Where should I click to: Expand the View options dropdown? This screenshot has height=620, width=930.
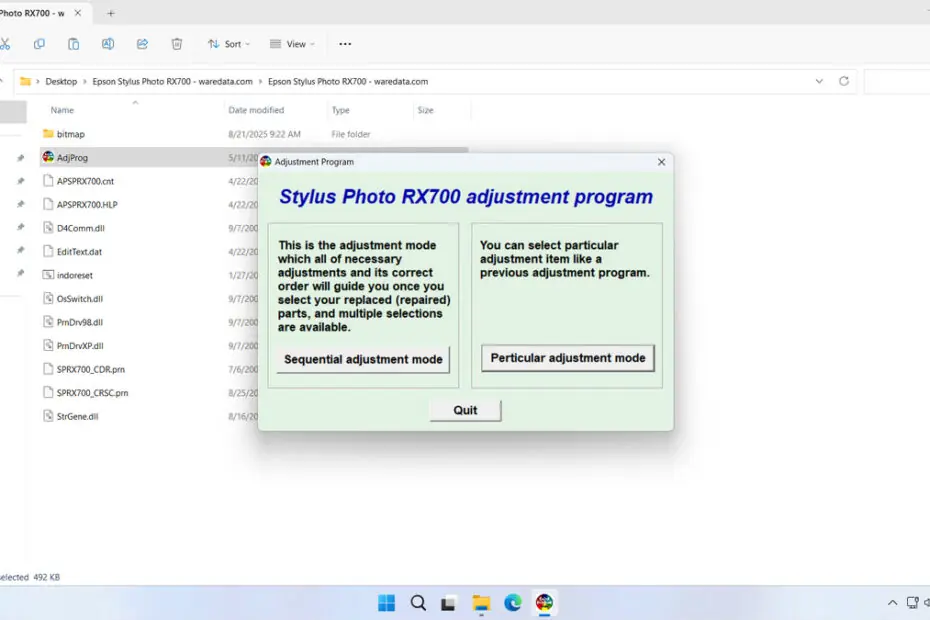[292, 44]
